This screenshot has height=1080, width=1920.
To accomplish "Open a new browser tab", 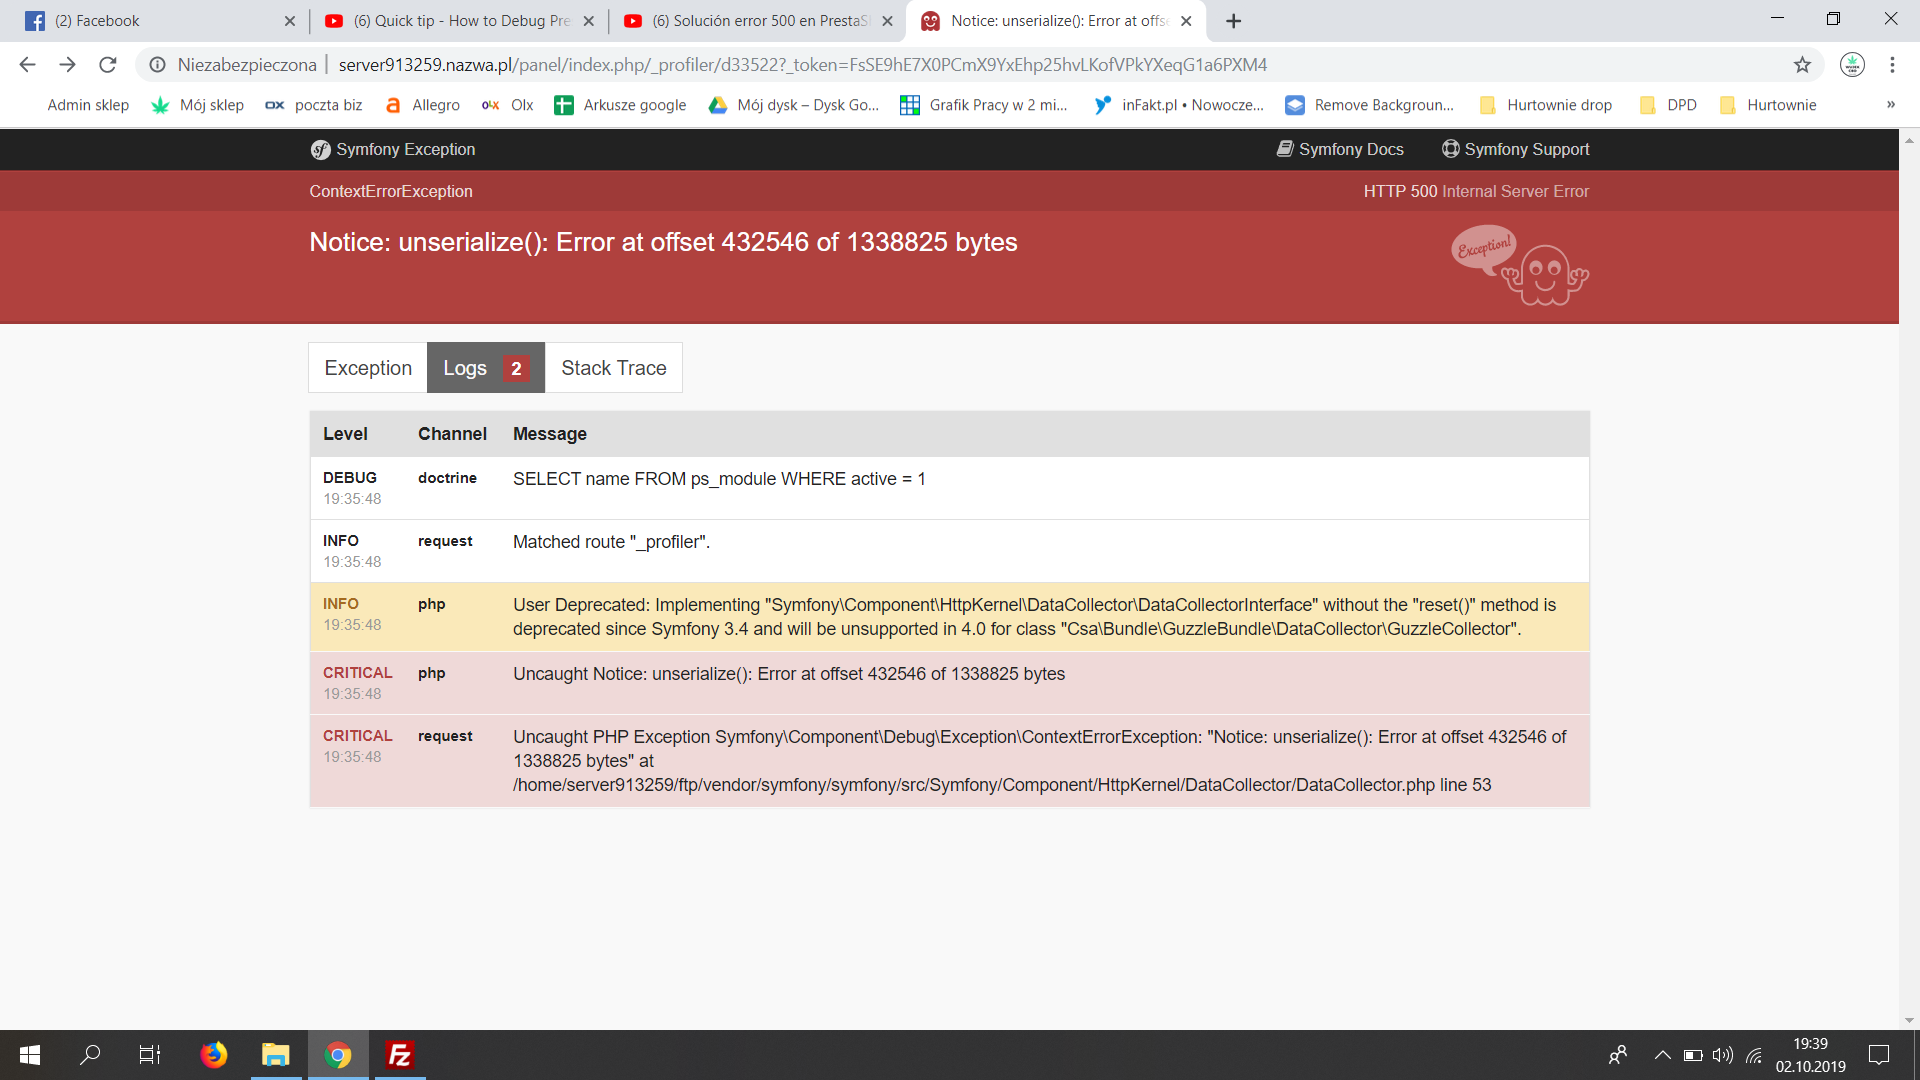I will [x=1233, y=21].
